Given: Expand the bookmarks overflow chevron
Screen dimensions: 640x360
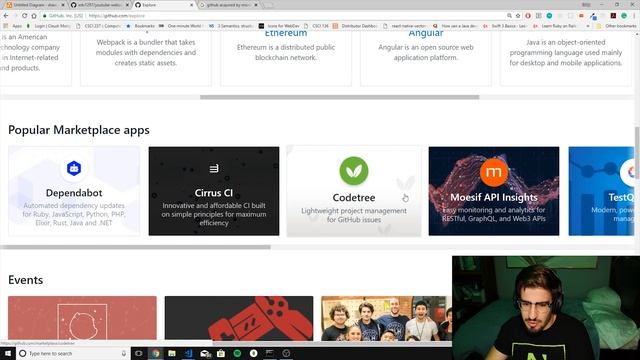Looking at the screenshot, I should coord(588,26).
